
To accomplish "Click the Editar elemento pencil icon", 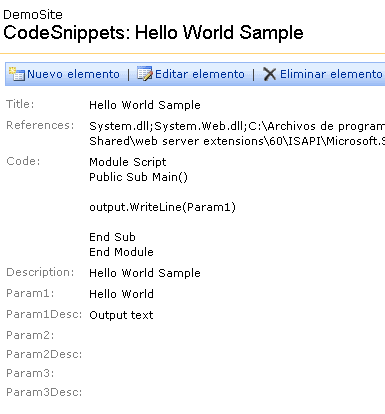I will pos(145,74).
